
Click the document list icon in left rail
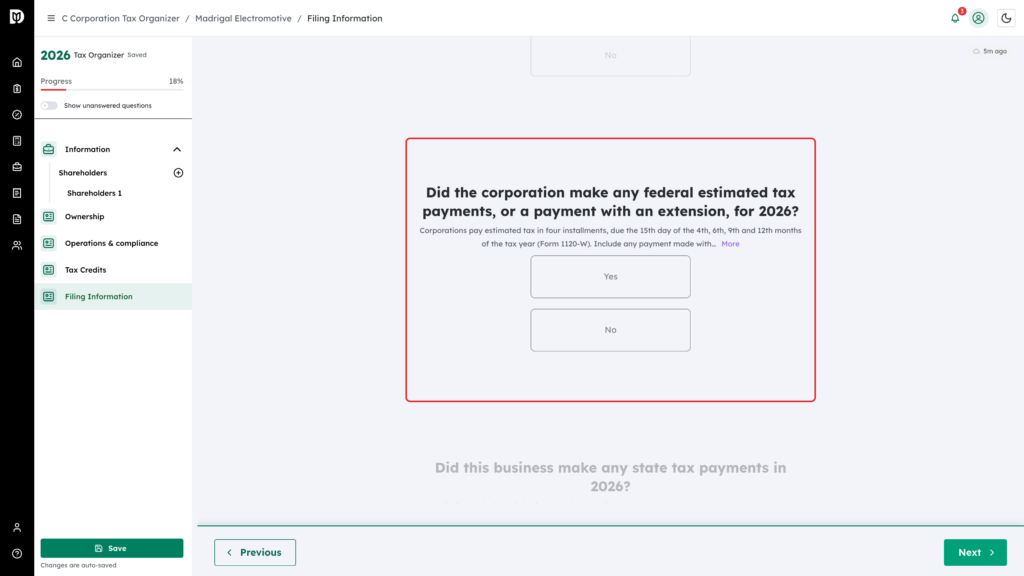point(17,193)
